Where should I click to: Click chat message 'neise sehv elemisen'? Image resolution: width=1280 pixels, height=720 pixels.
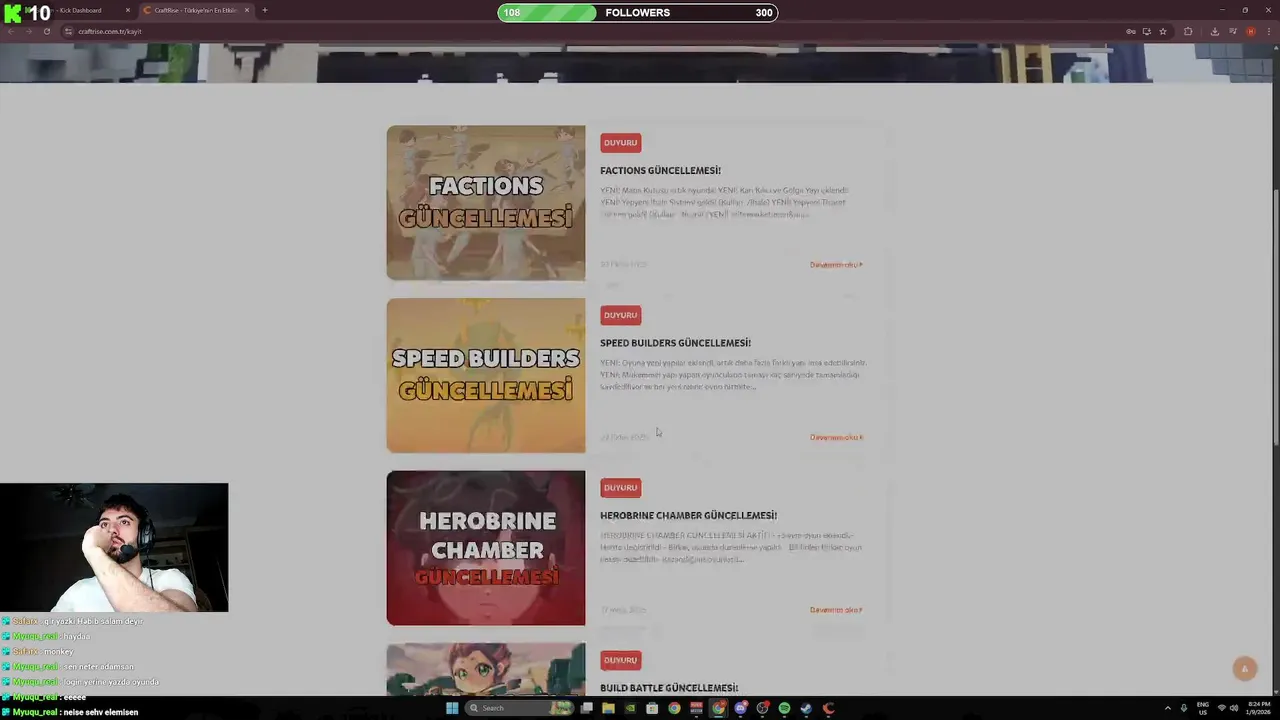100,712
